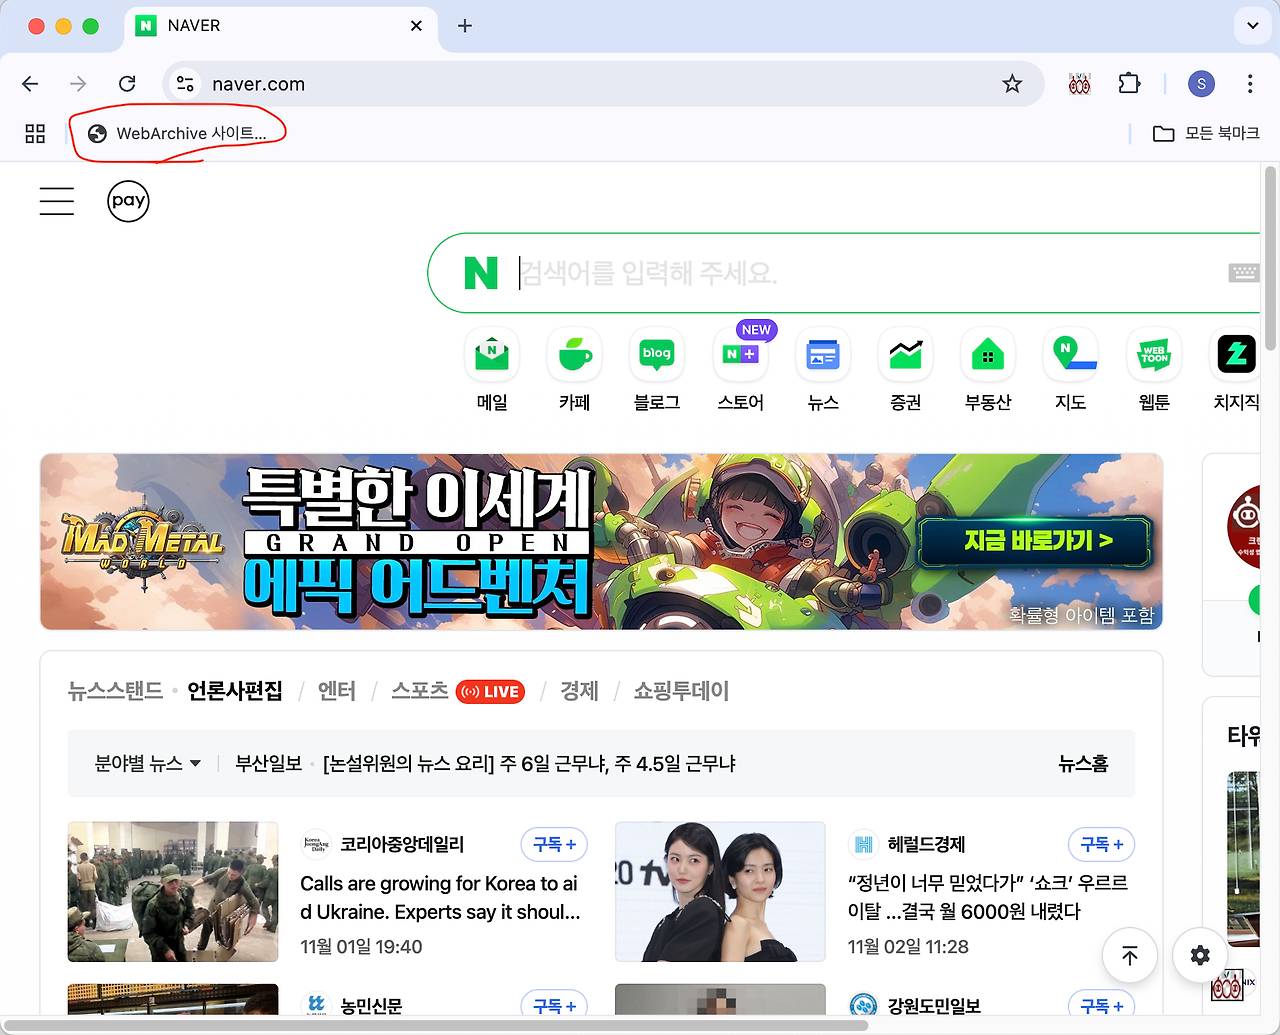Open the Naver Mail (메일) icon
Screen dimensions: 1280x1035
(491, 355)
